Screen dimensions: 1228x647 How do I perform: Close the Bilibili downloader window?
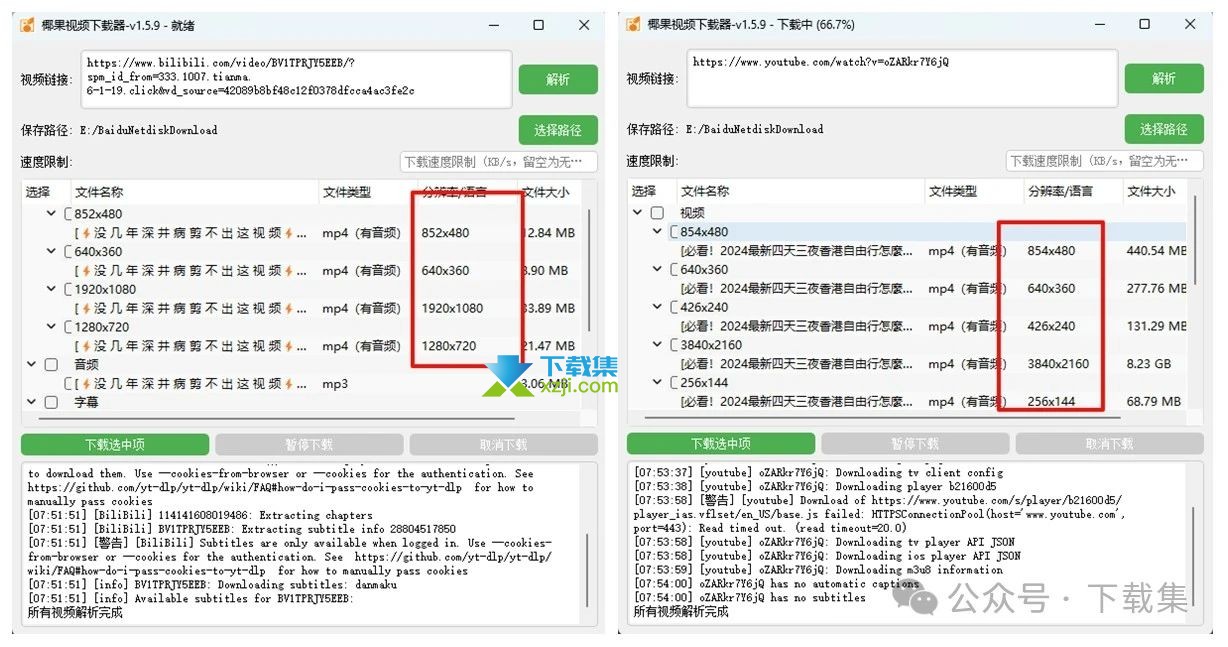pos(584,25)
